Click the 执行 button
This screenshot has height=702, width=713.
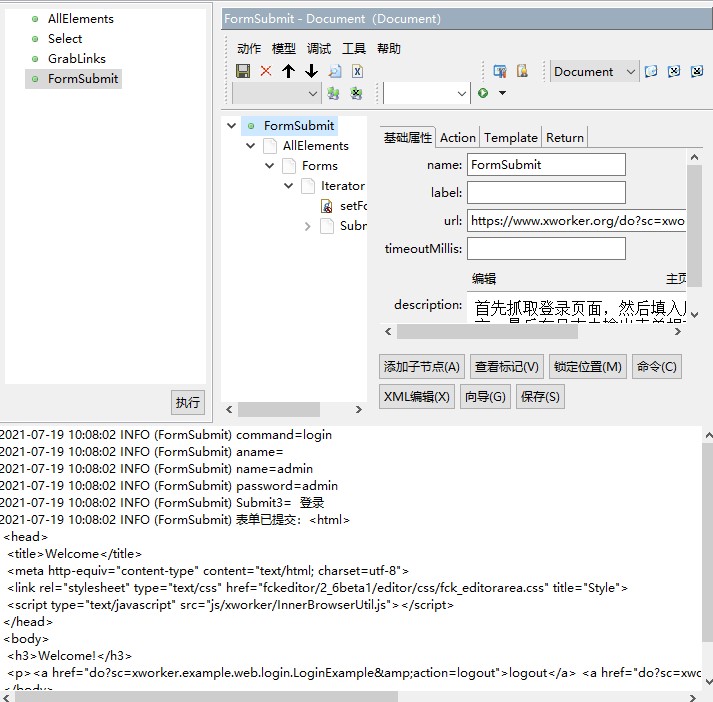pyautogui.click(x=188, y=402)
